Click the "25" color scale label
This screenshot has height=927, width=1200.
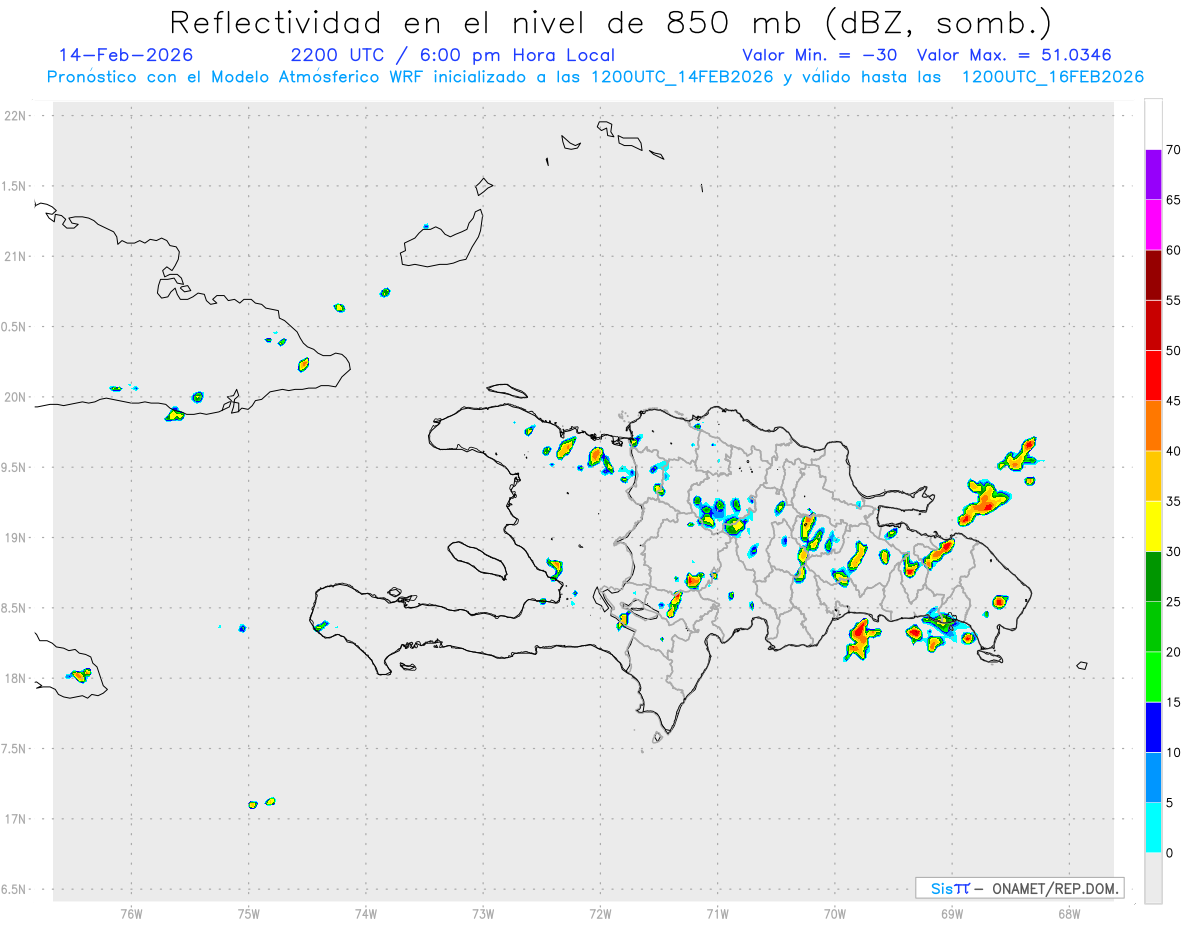tap(1173, 602)
